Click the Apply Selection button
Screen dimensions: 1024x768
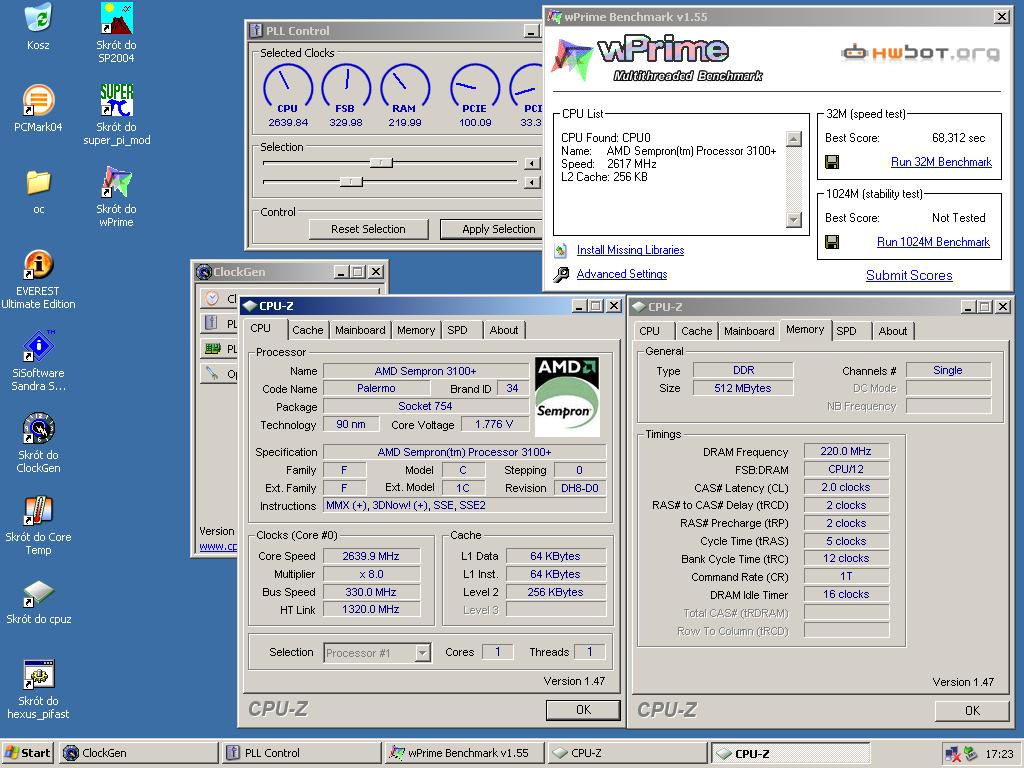coord(492,229)
